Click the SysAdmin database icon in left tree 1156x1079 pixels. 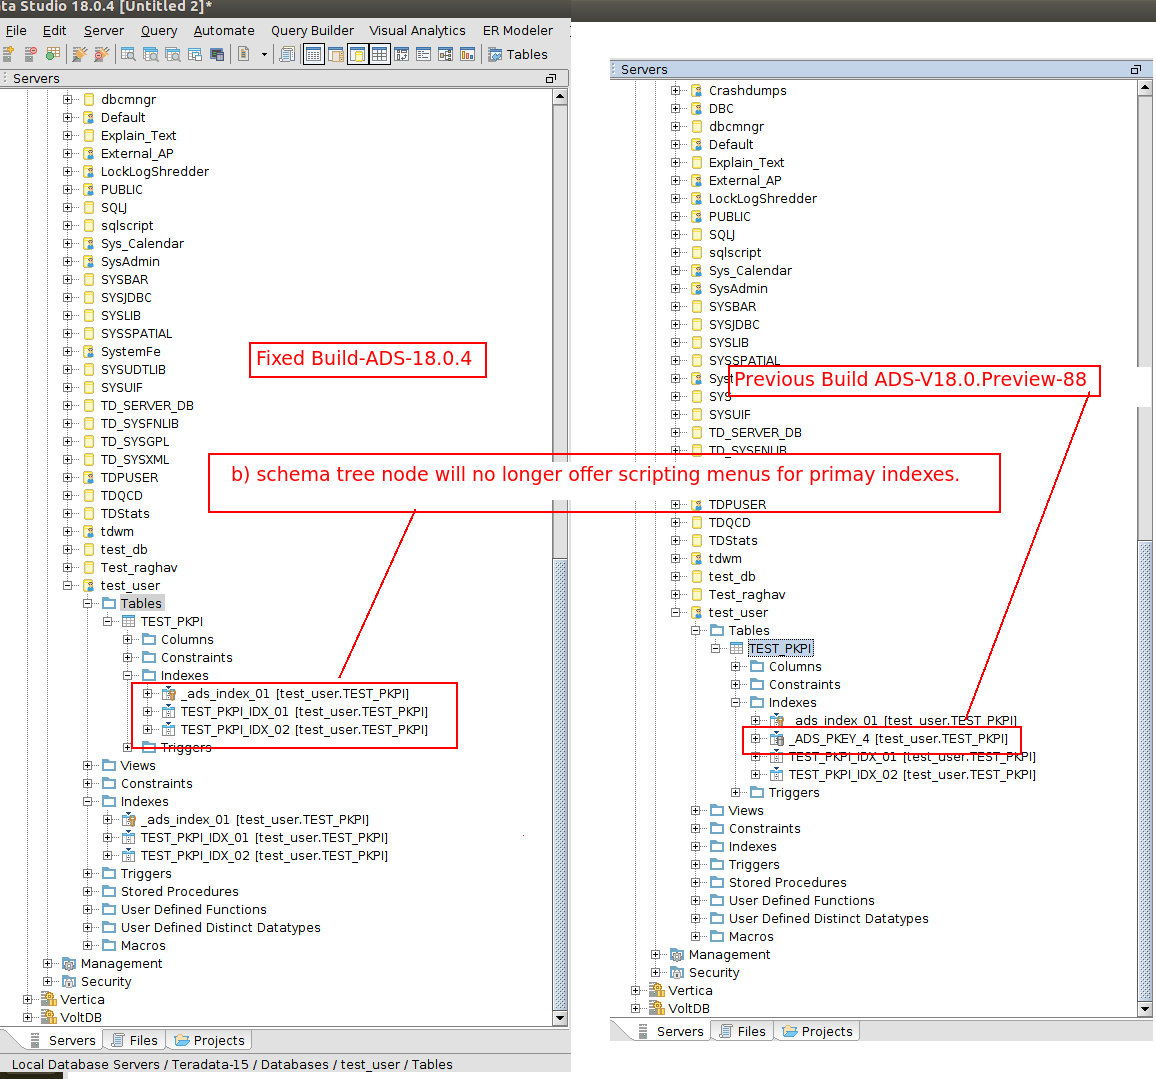[88, 262]
